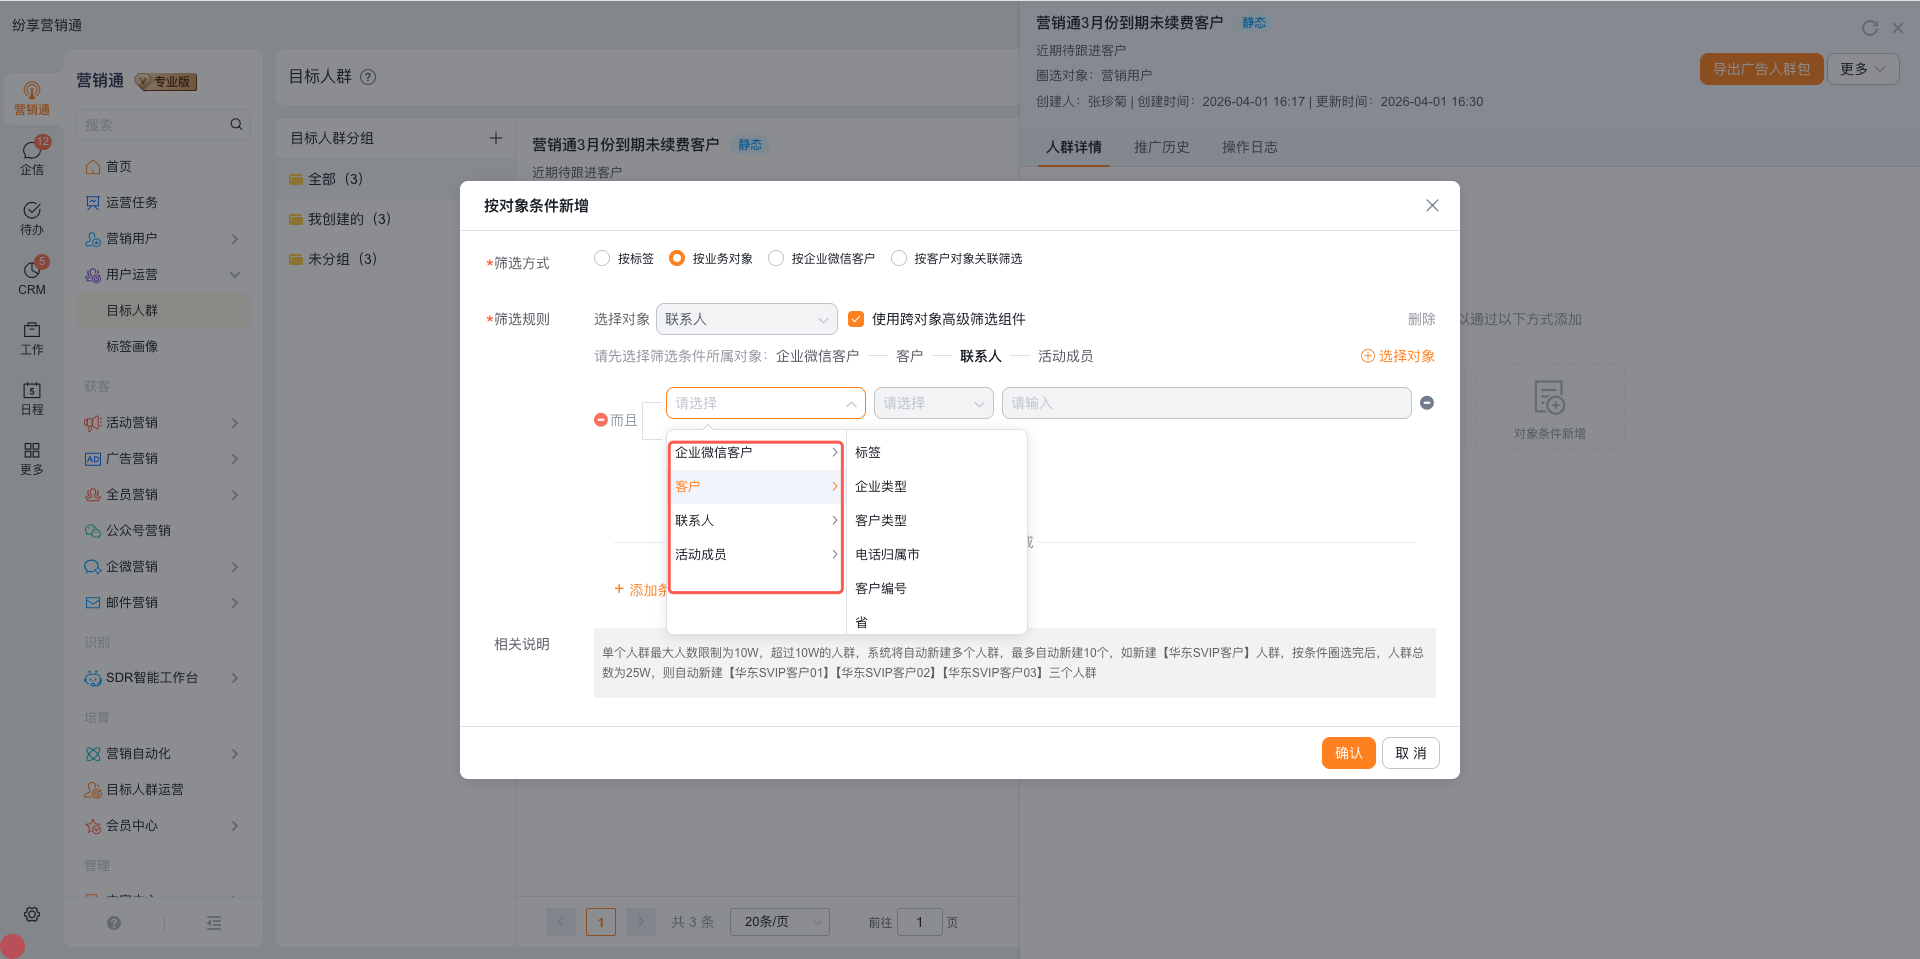Click 删除 link in filter rule row
This screenshot has height=959, width=1920.
tap(1422, 319)
